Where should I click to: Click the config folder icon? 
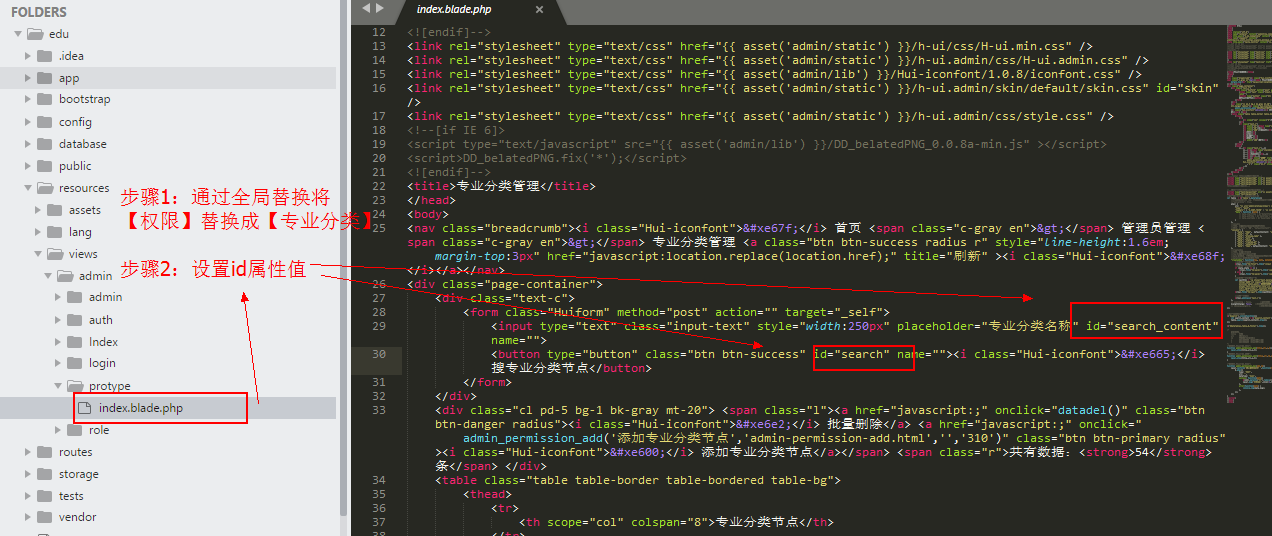tap(43, 122)
